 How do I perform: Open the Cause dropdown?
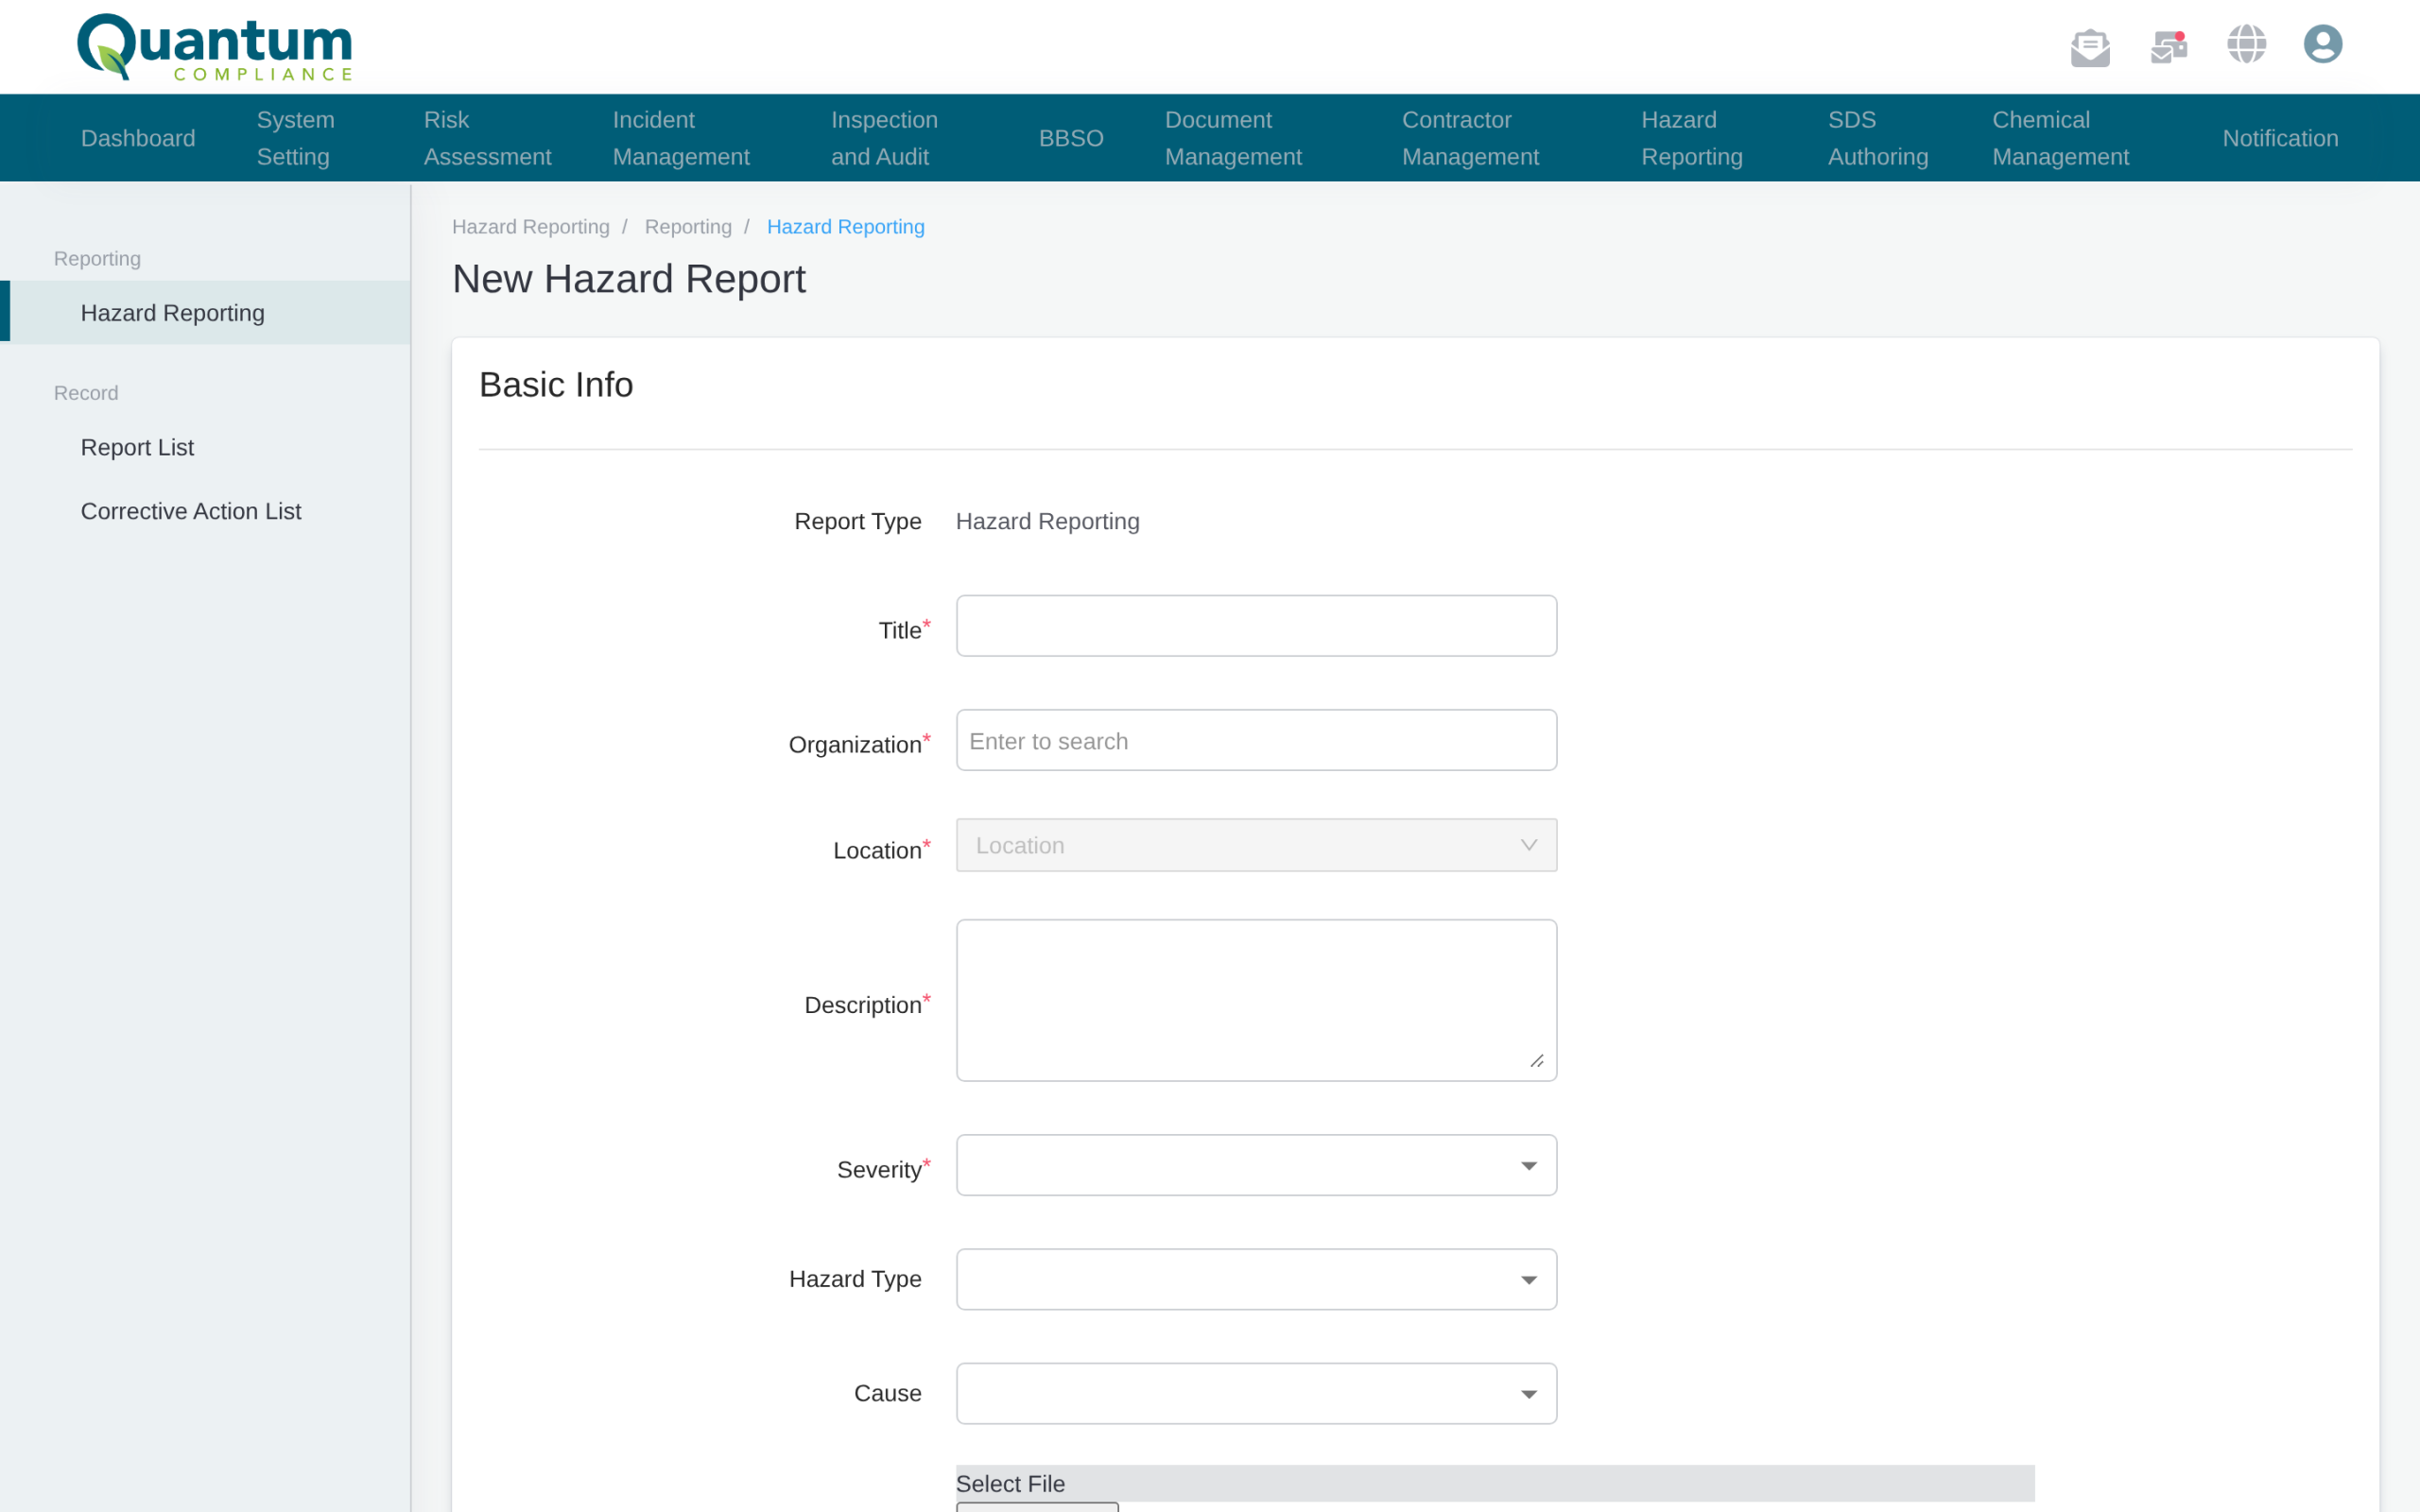1256,1393
